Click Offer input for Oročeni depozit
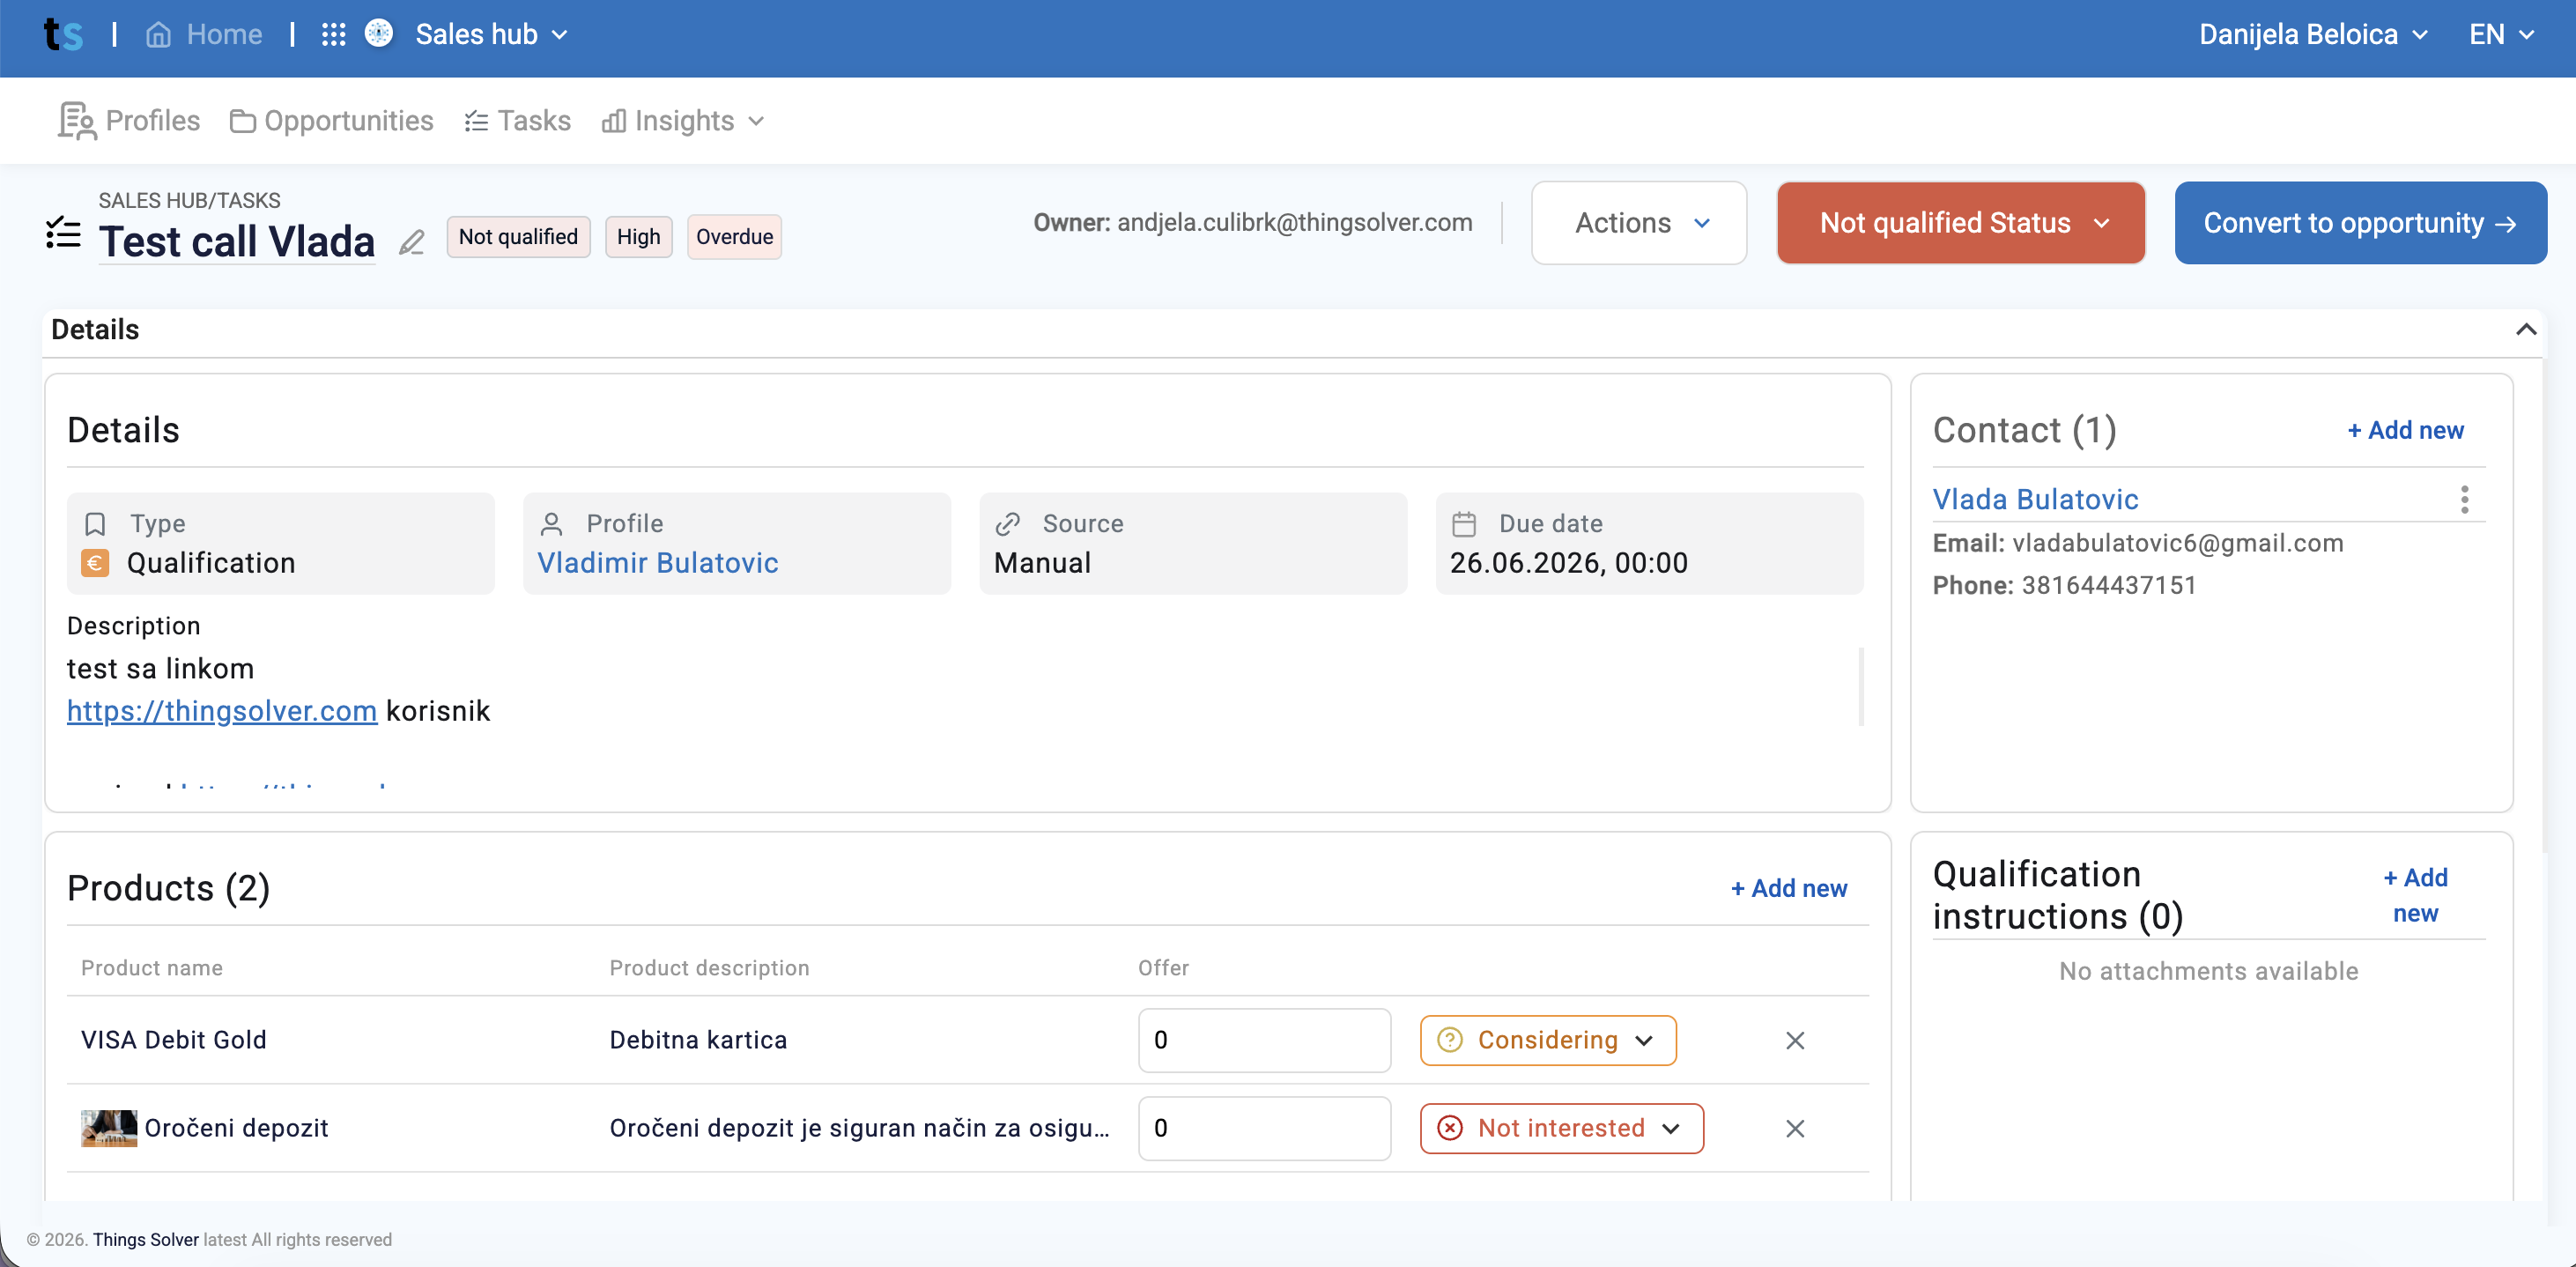The width and height of the screenshot is (2576, 1267). (x=1264, y=1129)
